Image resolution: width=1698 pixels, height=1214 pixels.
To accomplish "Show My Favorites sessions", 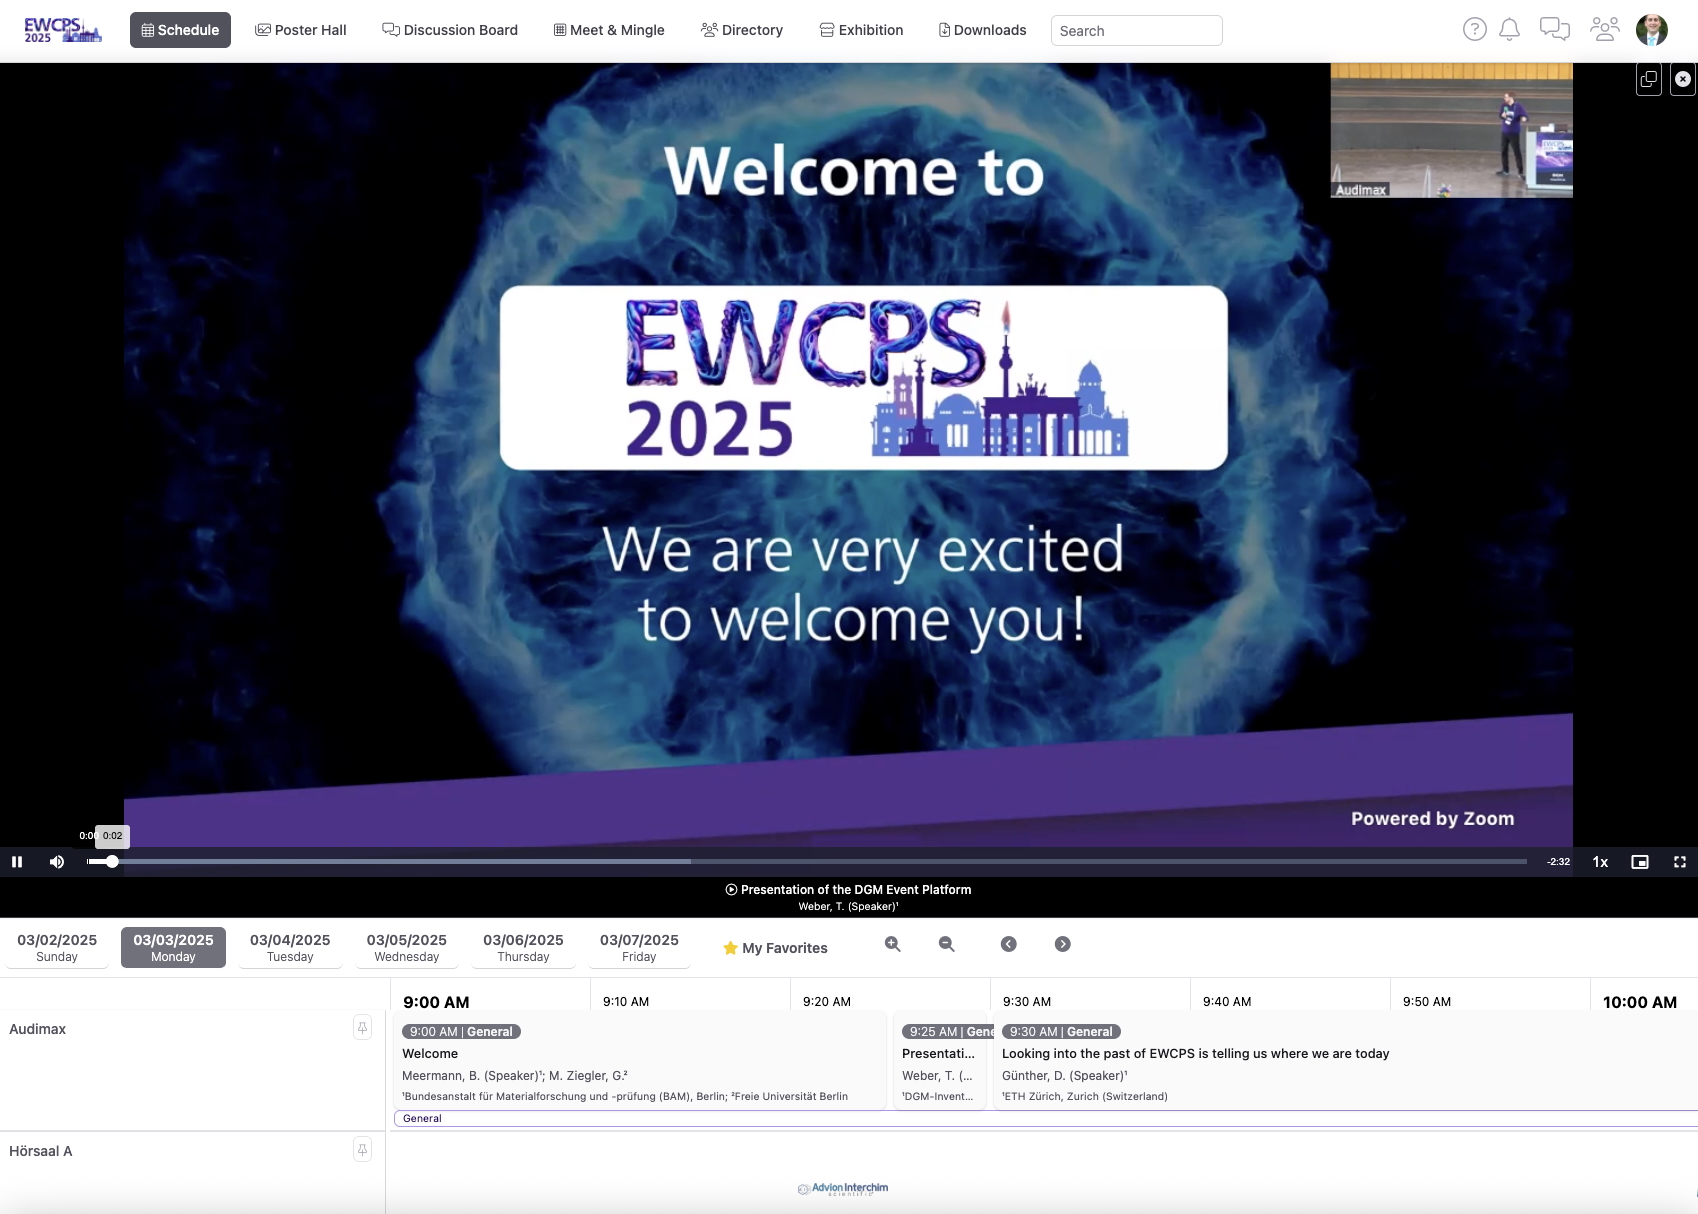I will coord(775,948).
